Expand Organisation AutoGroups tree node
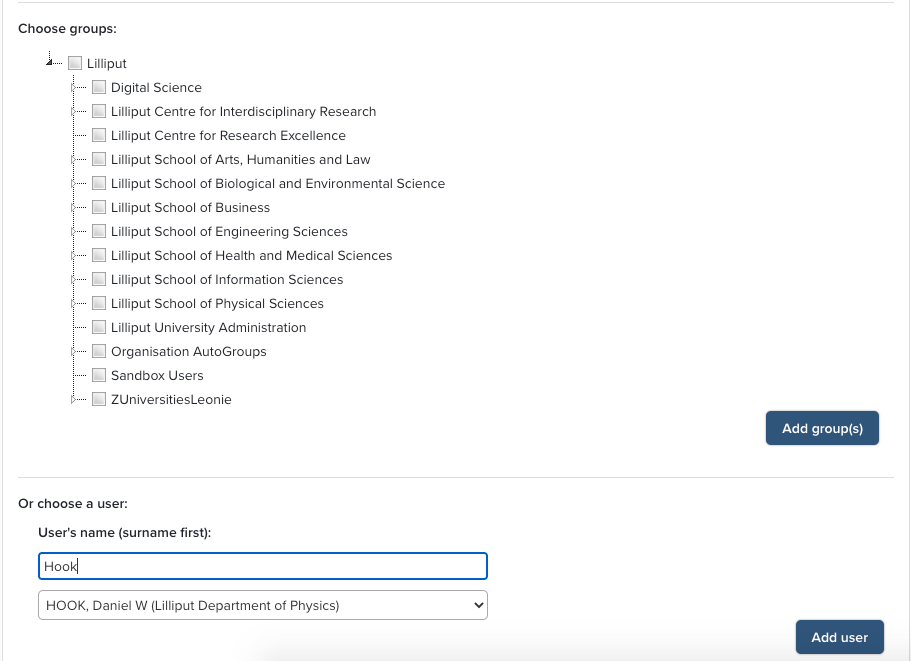Viewport: 911px width, 661px height. click(73, 351)
